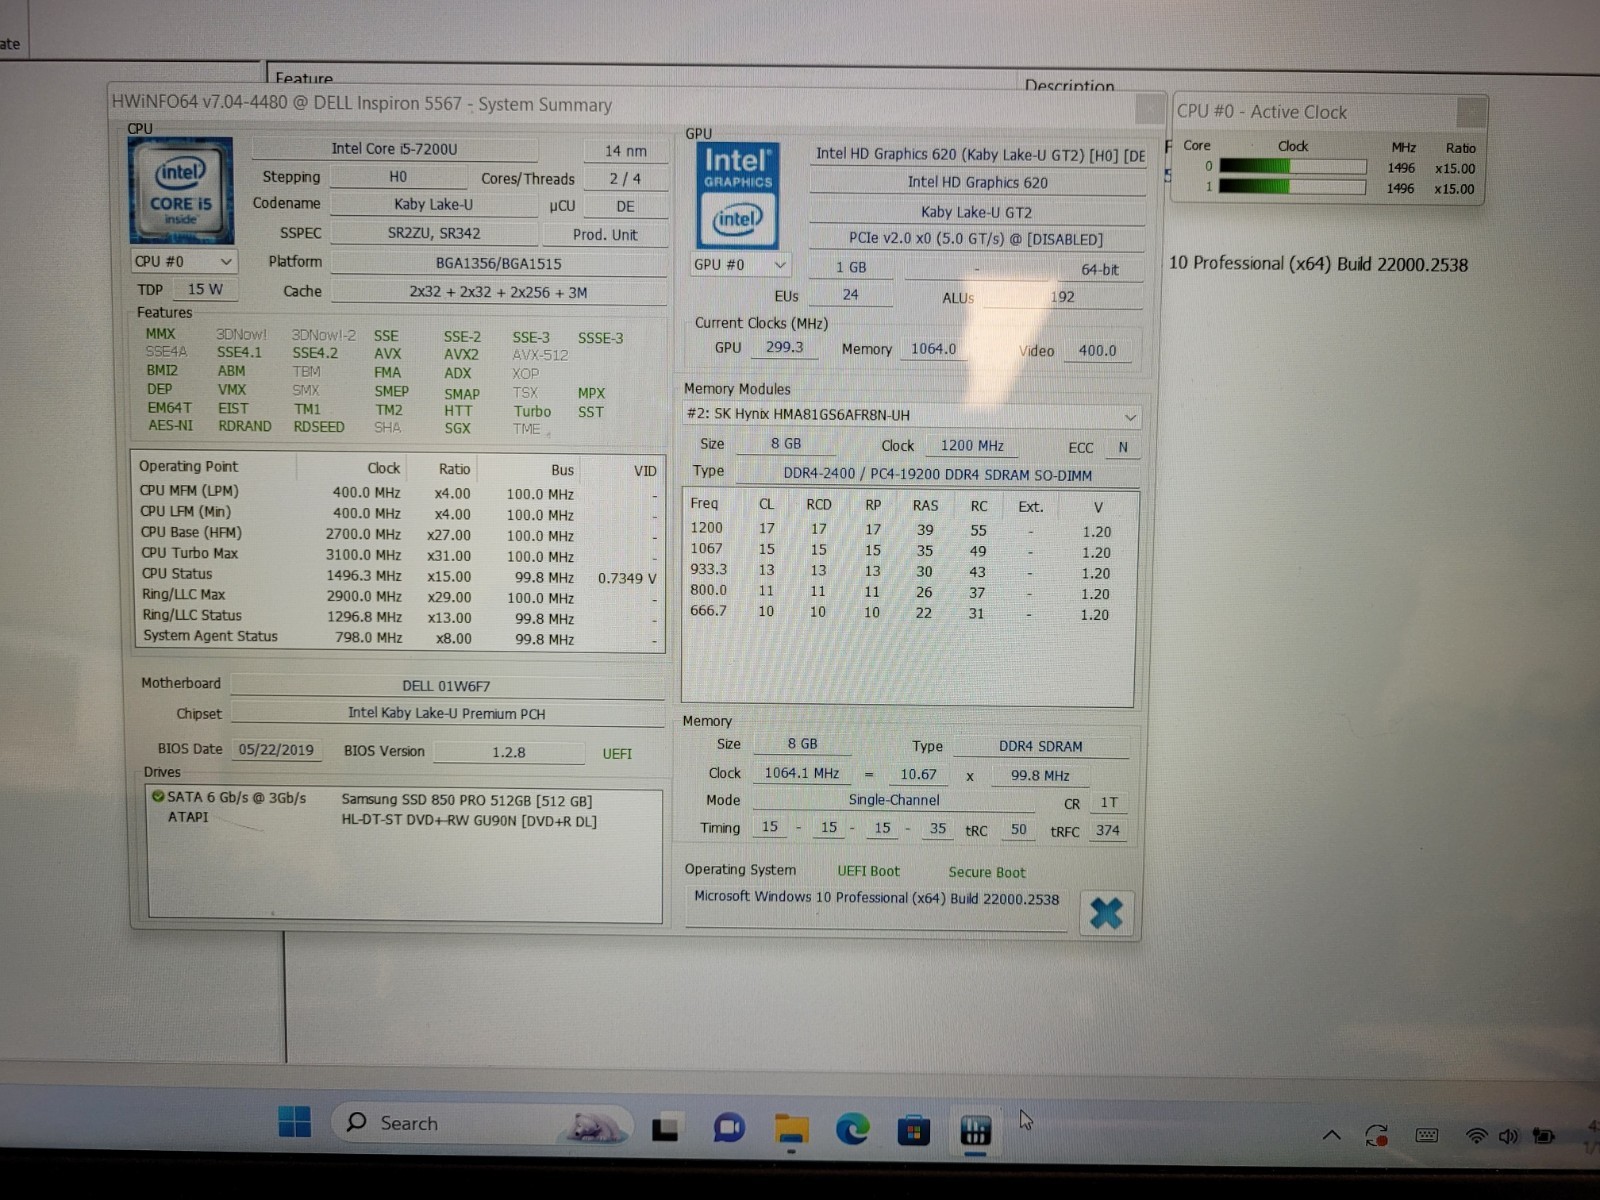Launch the Chat app from taskbar

click(x=730, y=1128)
